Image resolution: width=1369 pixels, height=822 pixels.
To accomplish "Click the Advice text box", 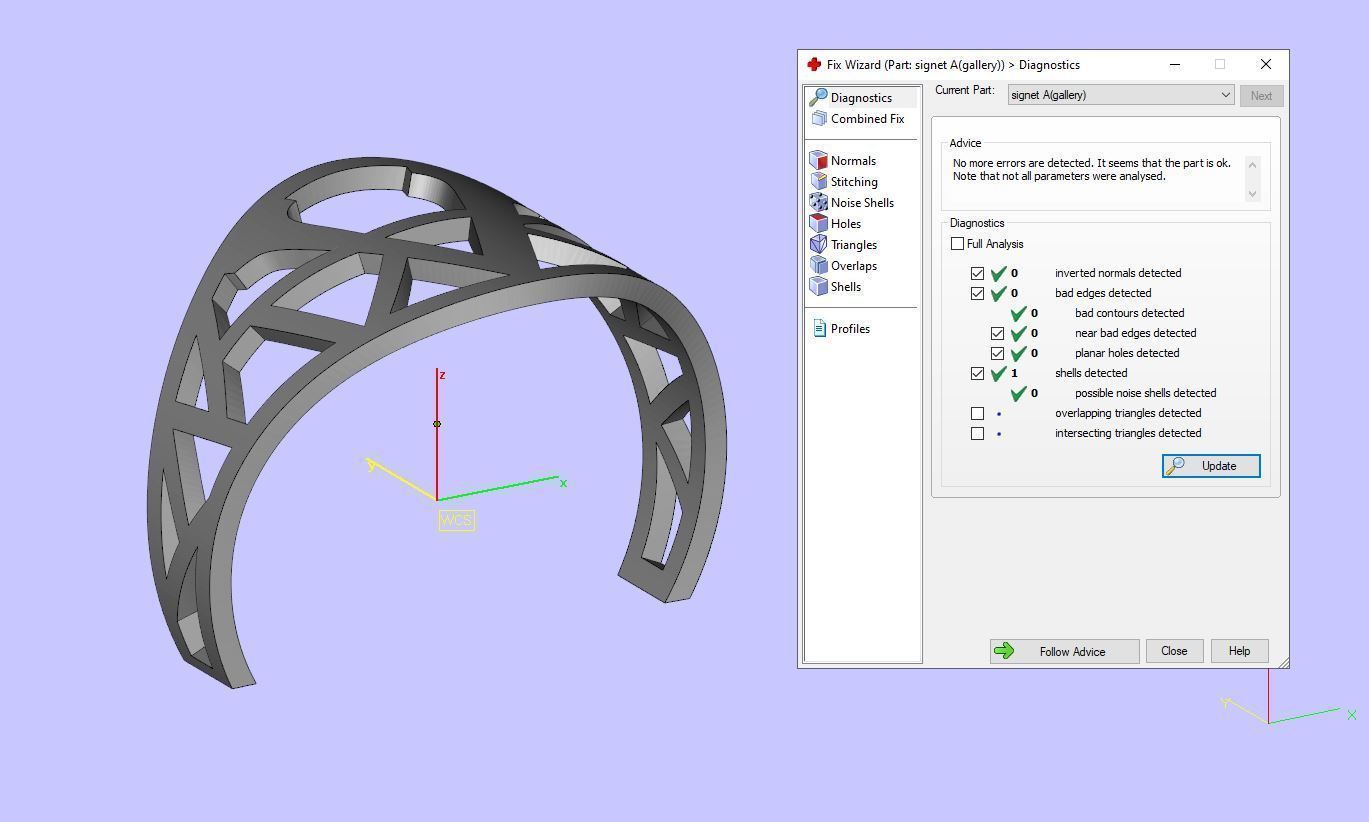I will click(1105, 178).
